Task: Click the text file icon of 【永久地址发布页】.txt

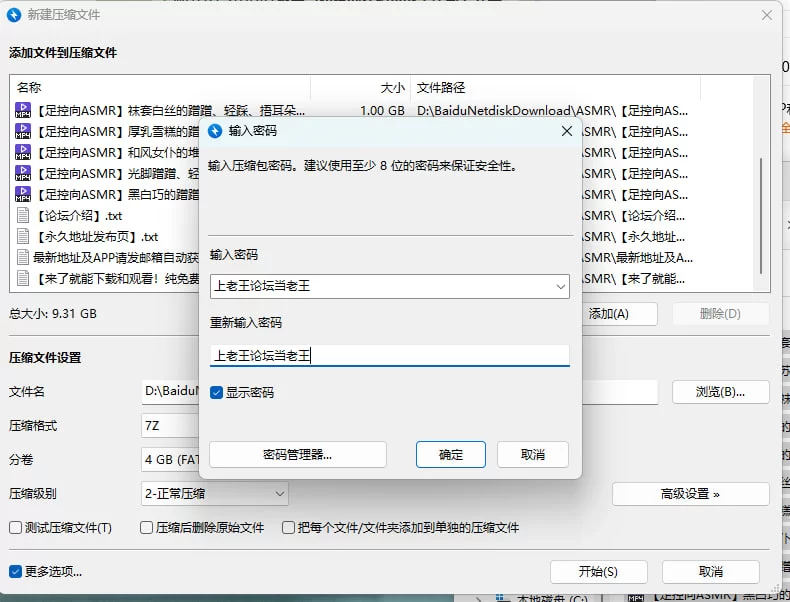Action: (x=23, y=237)
